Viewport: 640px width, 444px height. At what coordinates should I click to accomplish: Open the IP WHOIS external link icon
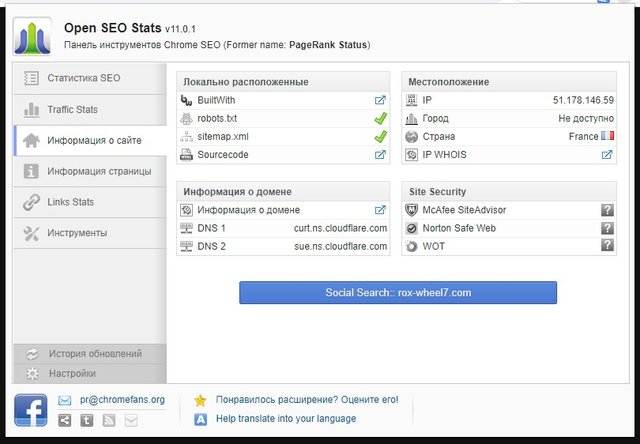[607, 155]
